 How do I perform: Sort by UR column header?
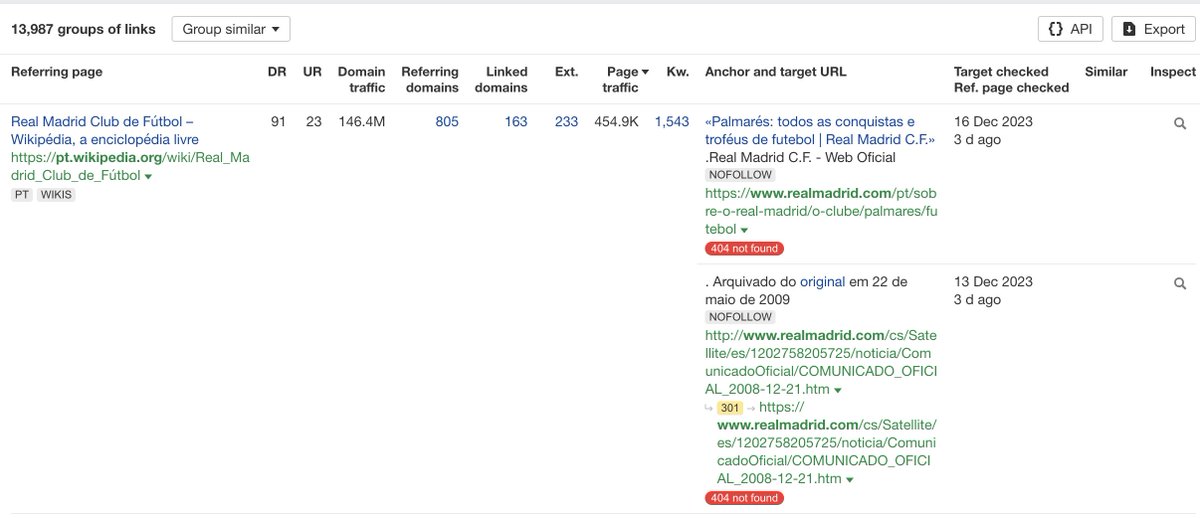tap(313, 72)
